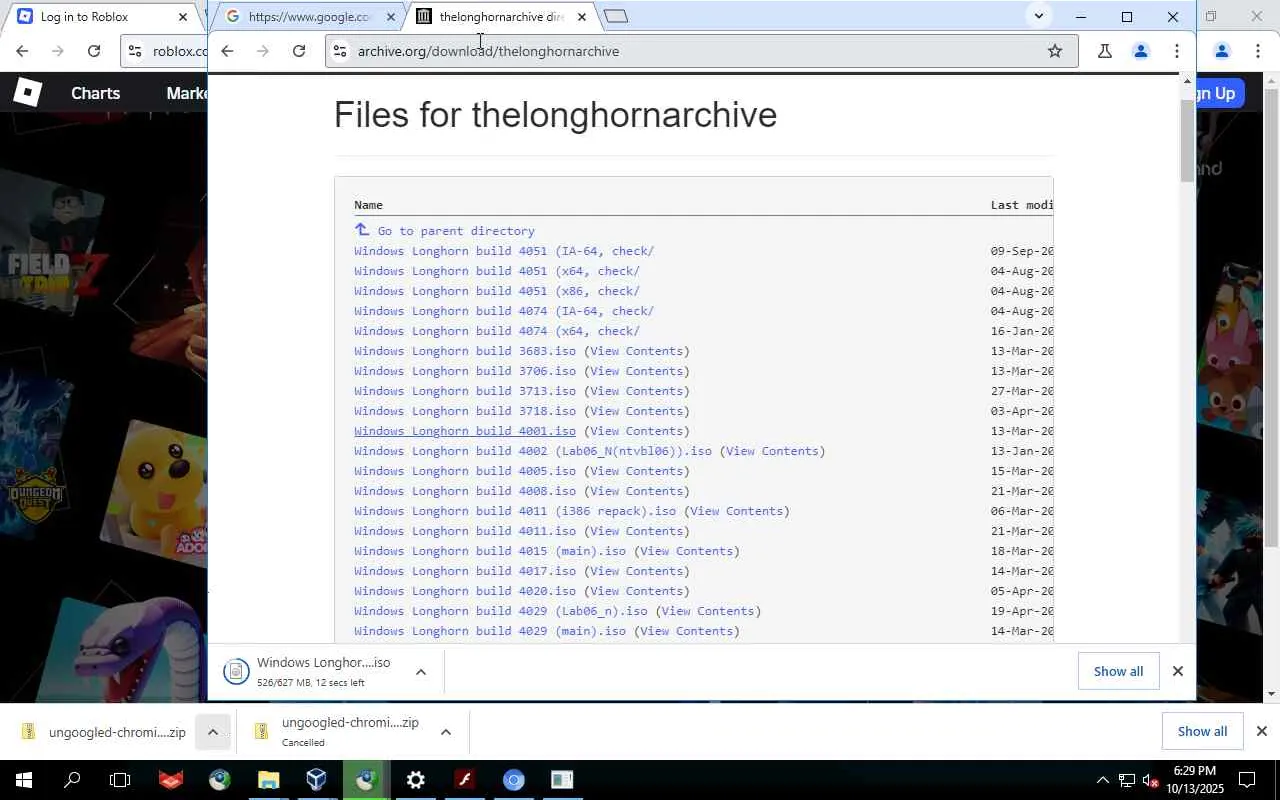This screenshot has height=800, width=1280.
Task: Open the profile icon in the archive.org window
Action: 1140,51
